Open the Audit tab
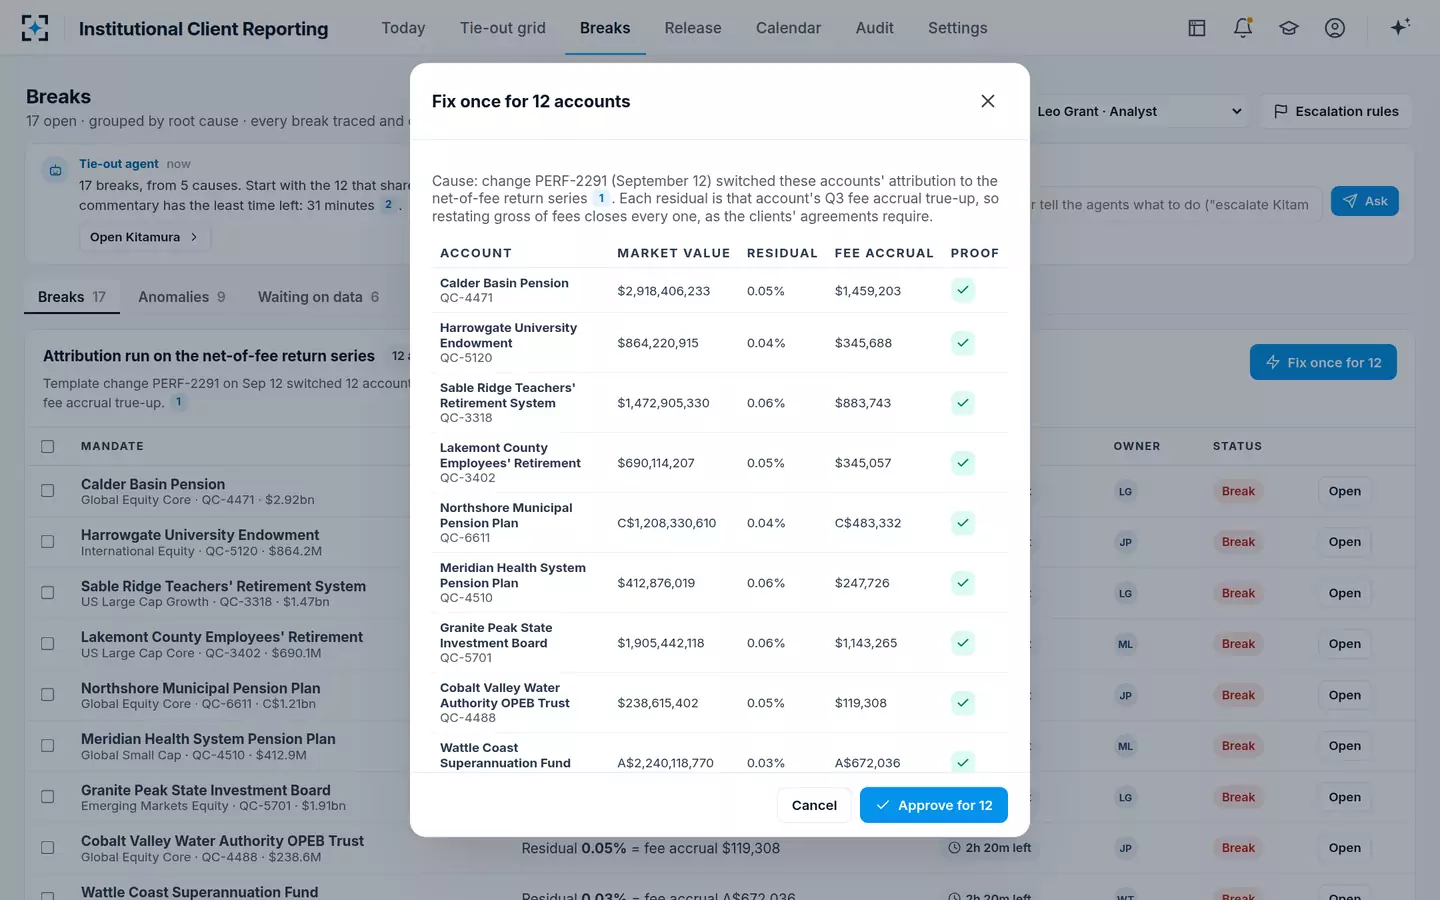Image resolution: width=1440 pixels, height=900 pixels. coord(875,28)
